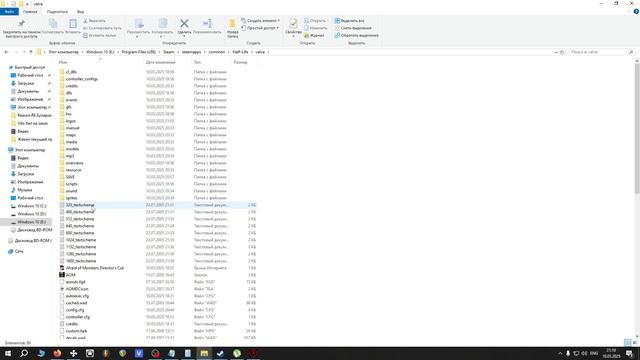Click Вырезать cut in ribbon
Image resolution: width=640 pixels, height=360 pixels.
click(94, 21)
